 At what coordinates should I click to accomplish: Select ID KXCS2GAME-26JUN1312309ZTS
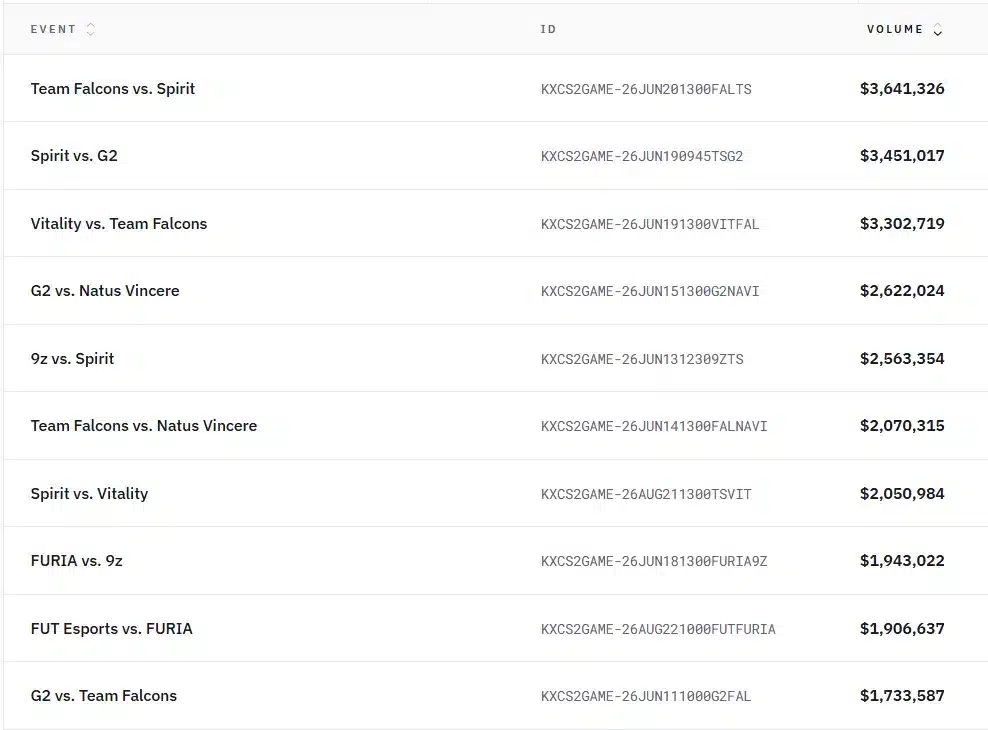(x=642, y=359)
